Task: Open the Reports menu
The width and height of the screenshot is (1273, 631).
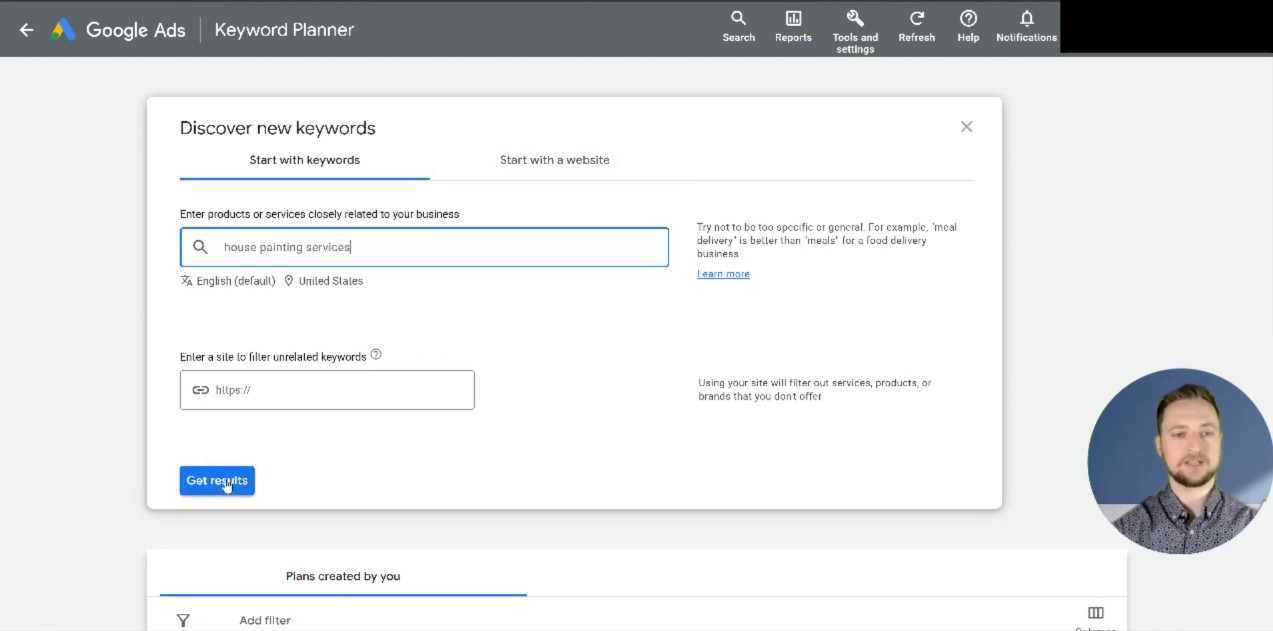Action: (793, 27)
